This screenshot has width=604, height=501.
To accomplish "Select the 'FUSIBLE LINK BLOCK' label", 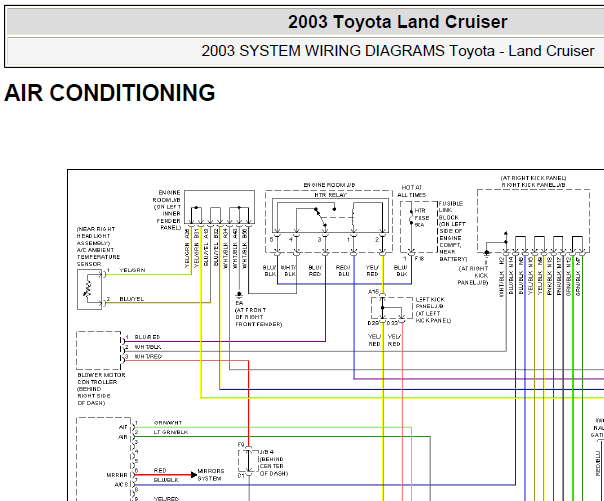I will tap(450, 210).
